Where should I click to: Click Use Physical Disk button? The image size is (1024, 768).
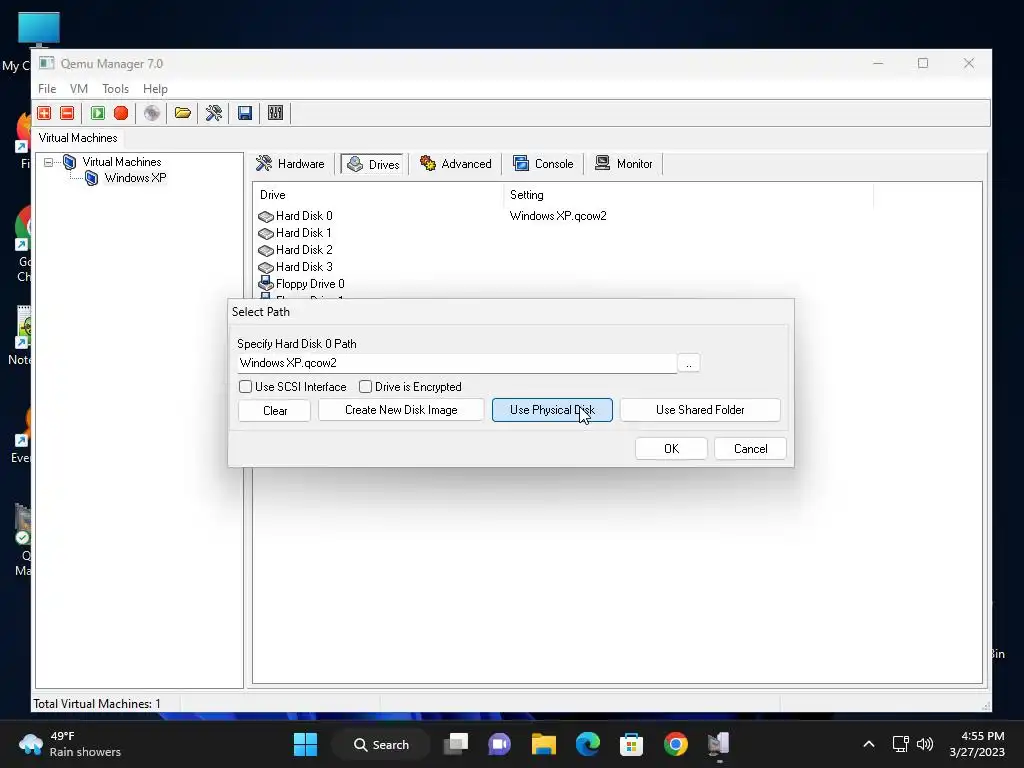552,410
